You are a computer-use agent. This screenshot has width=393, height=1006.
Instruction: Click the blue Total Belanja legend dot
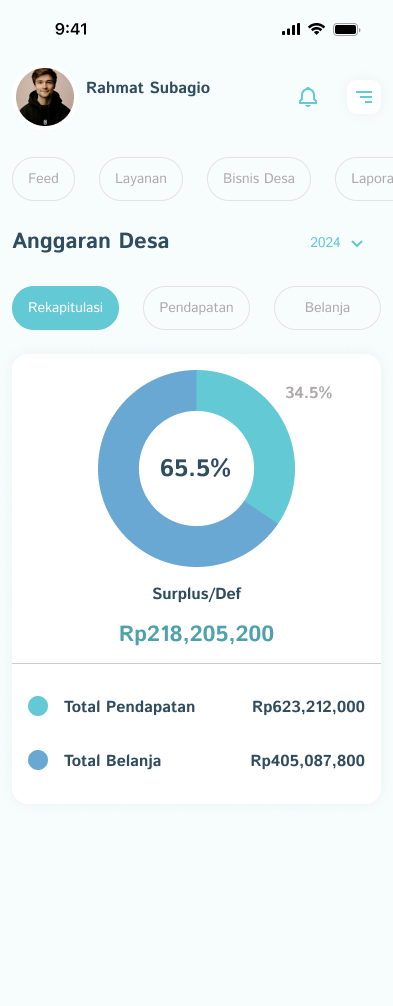click(38, 760)
